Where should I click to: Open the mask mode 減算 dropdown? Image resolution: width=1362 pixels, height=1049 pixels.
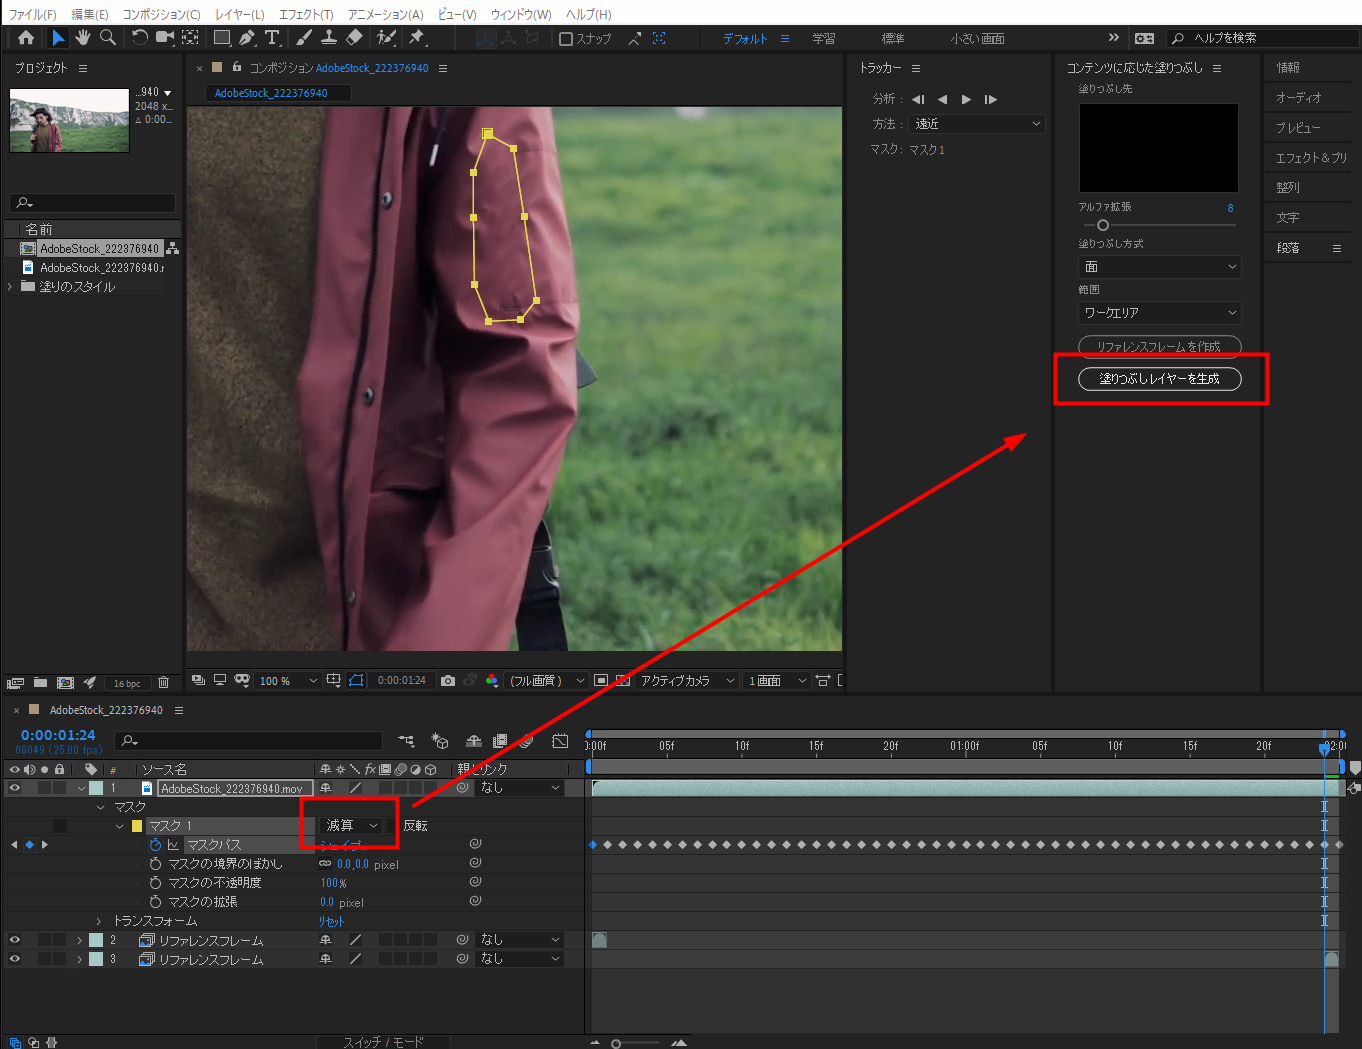(x=352, y=826)
